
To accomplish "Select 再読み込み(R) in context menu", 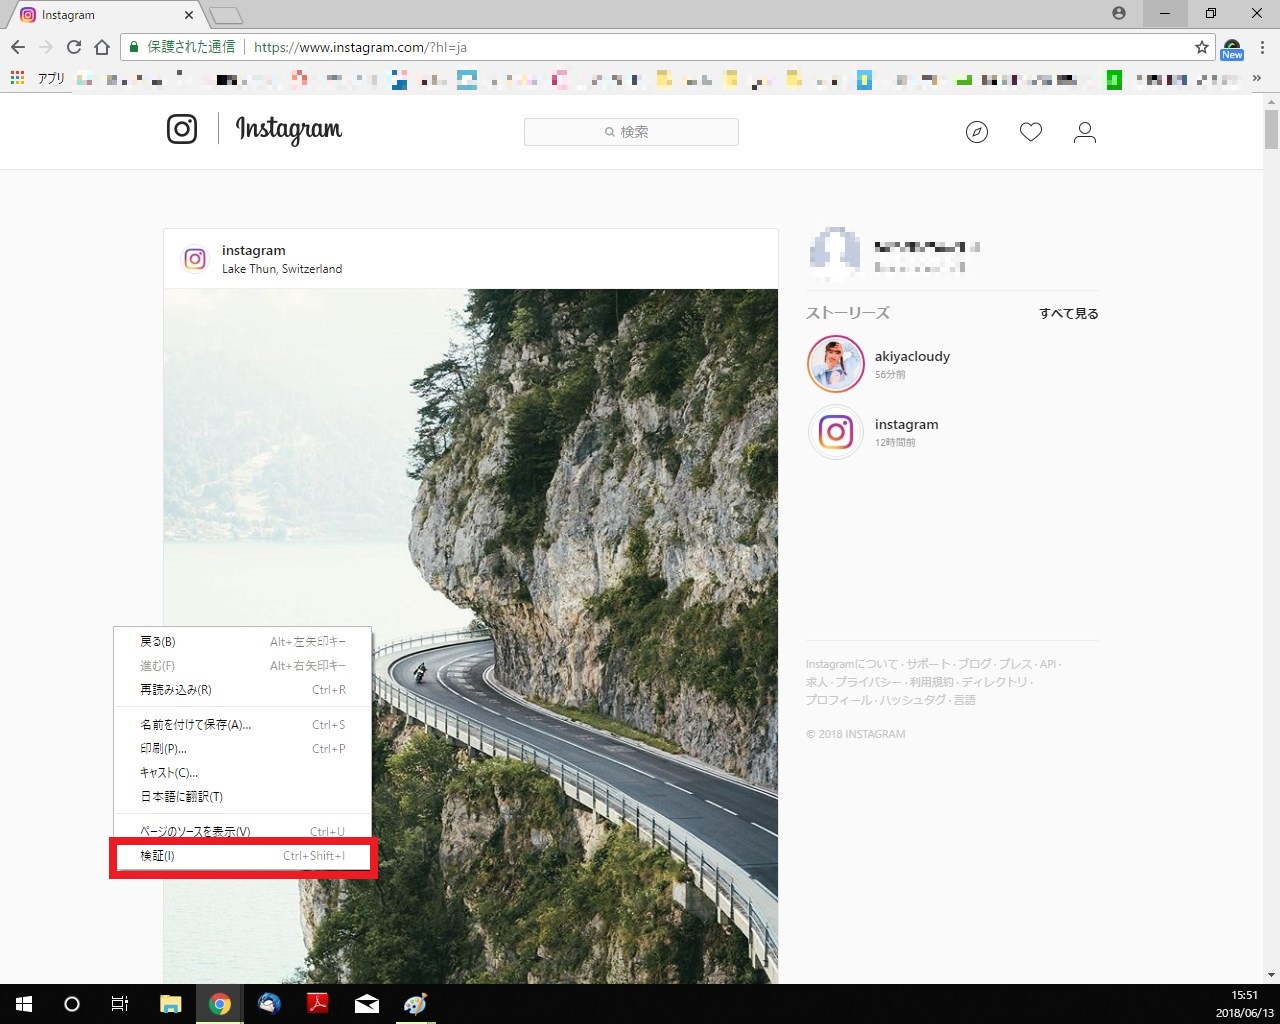I will coord(242,690).
